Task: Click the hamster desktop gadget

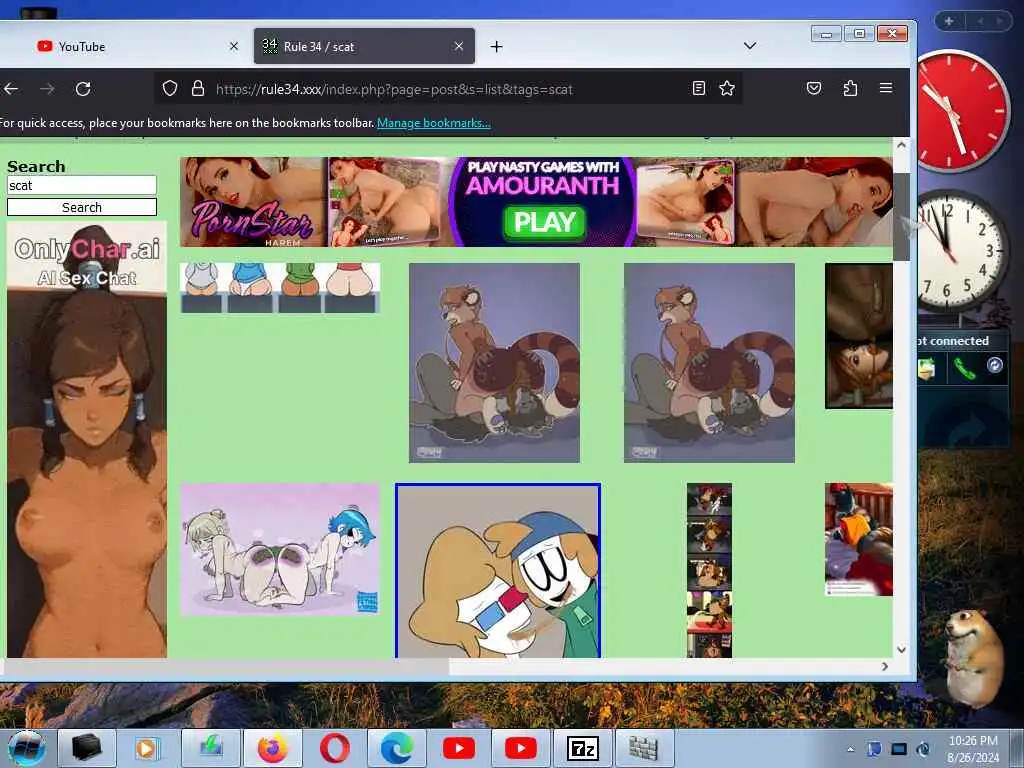Action: coord(974,658)
